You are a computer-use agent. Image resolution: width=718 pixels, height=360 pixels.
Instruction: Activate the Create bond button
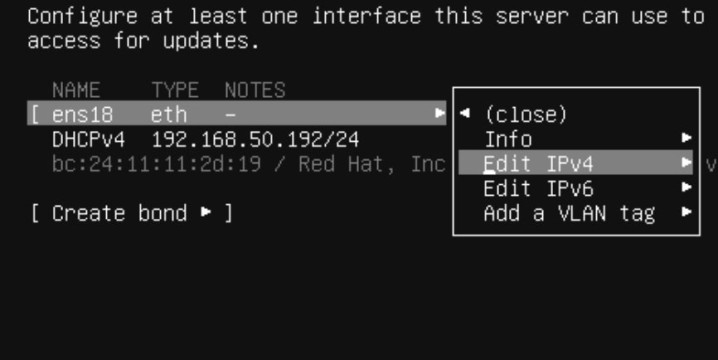coord(131,213)
